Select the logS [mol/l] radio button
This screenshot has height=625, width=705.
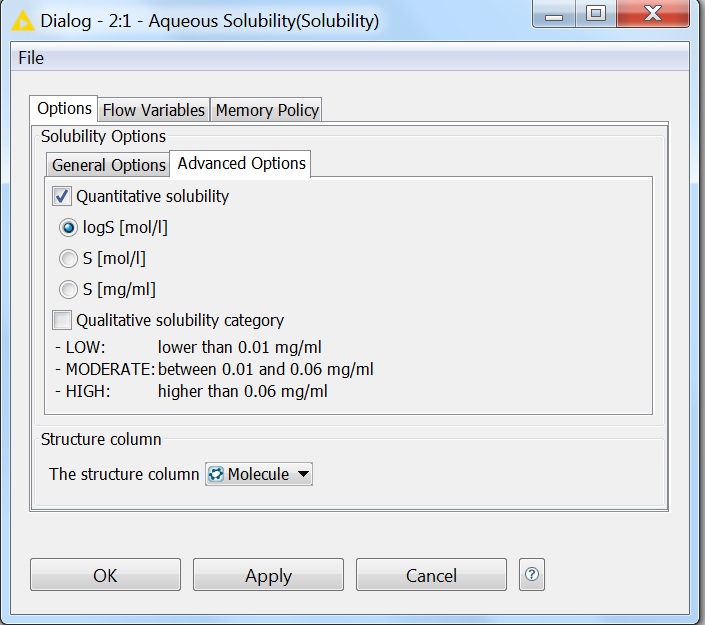pos(68,228)
